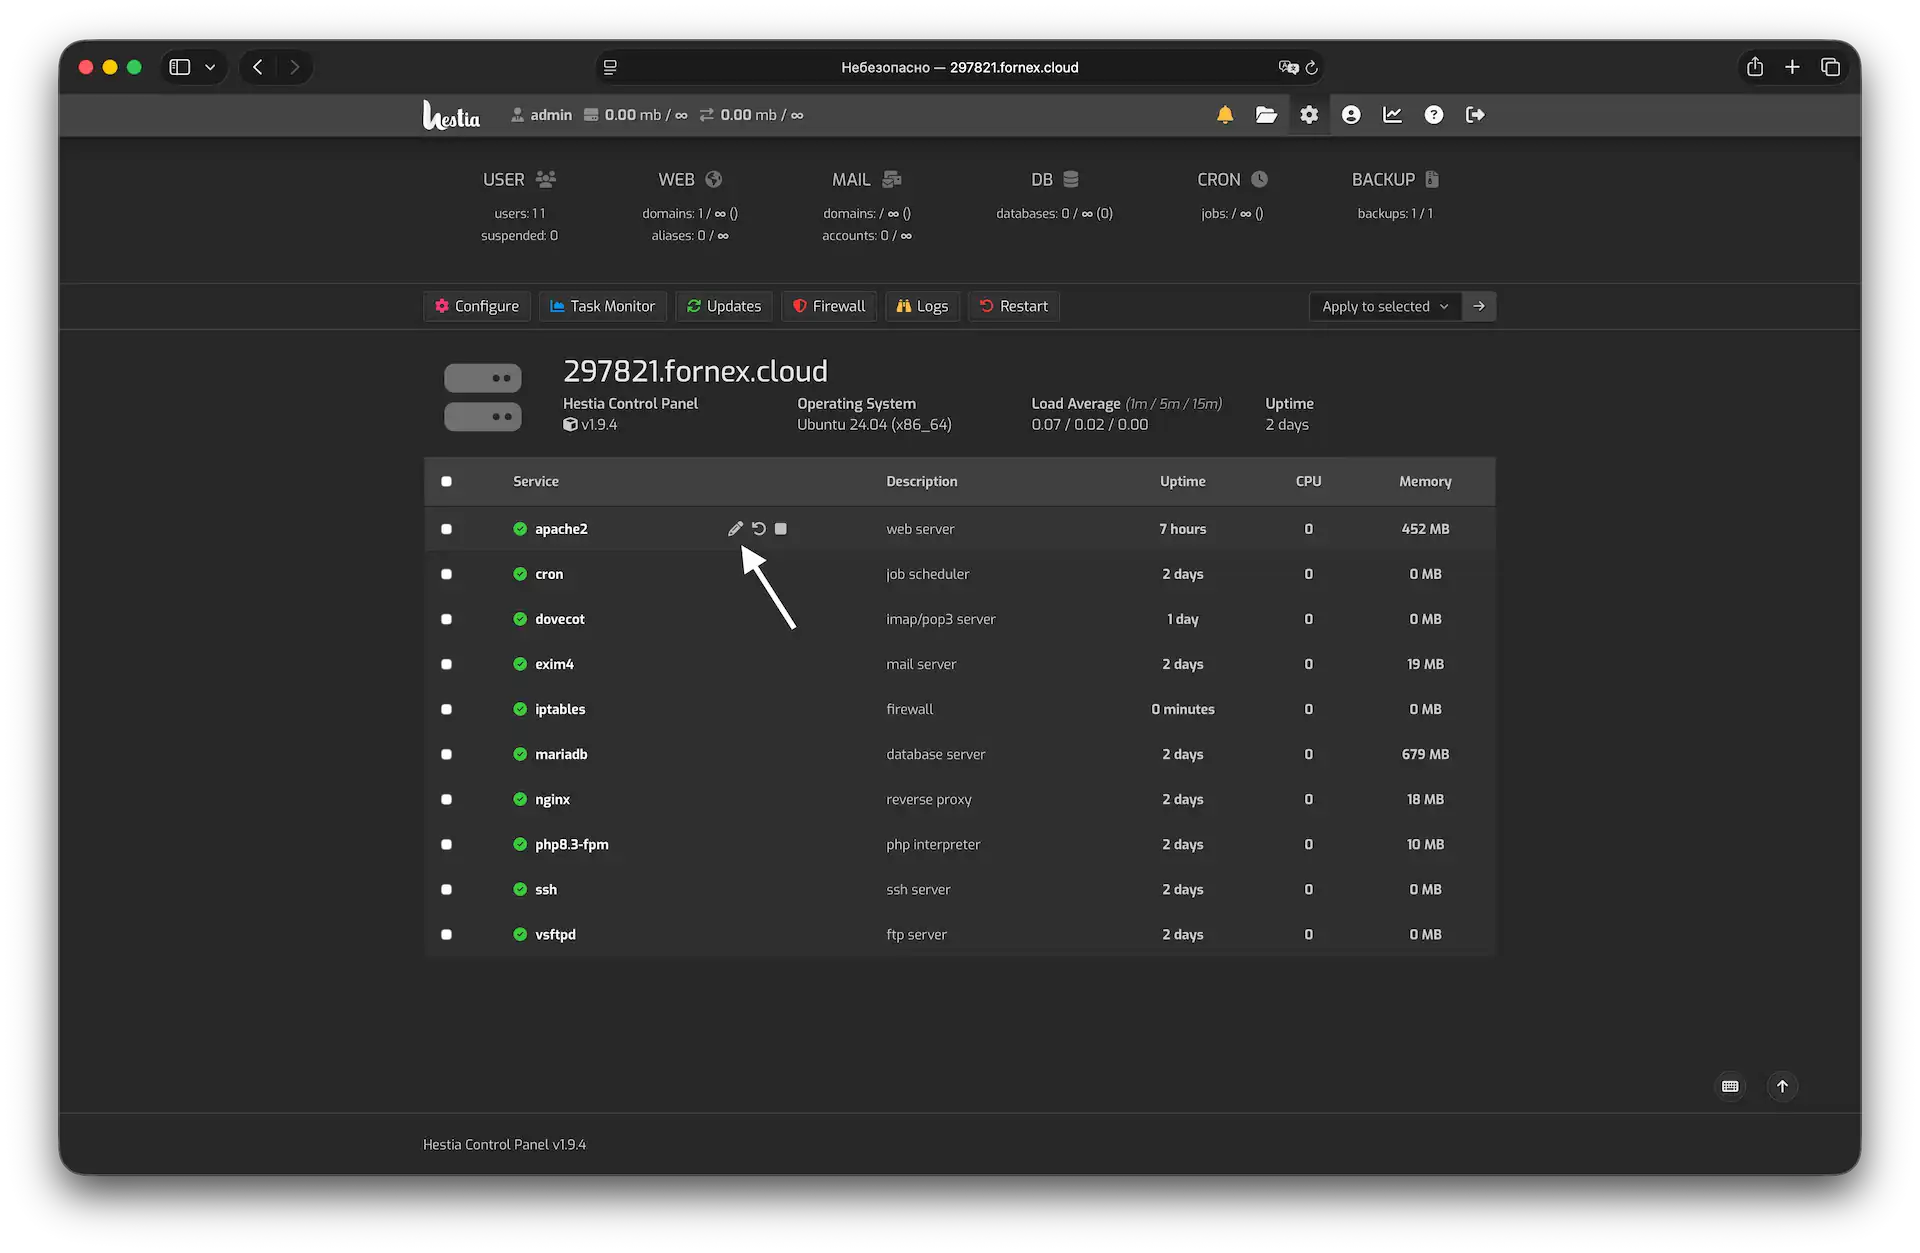The height and width of the screenshot is (1253, 1920).
Task: Click the Hestia logo
Action: tap(451, 115)
